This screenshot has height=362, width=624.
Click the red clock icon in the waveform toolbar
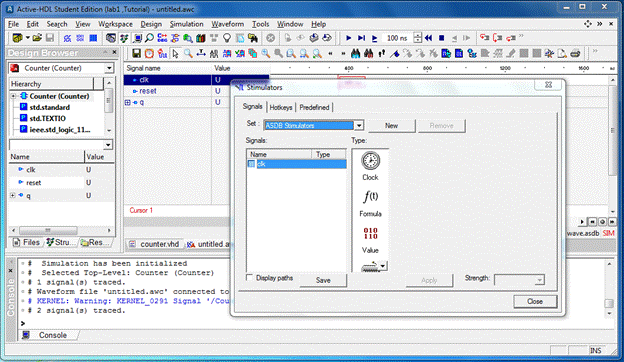[x=149, y=53]
